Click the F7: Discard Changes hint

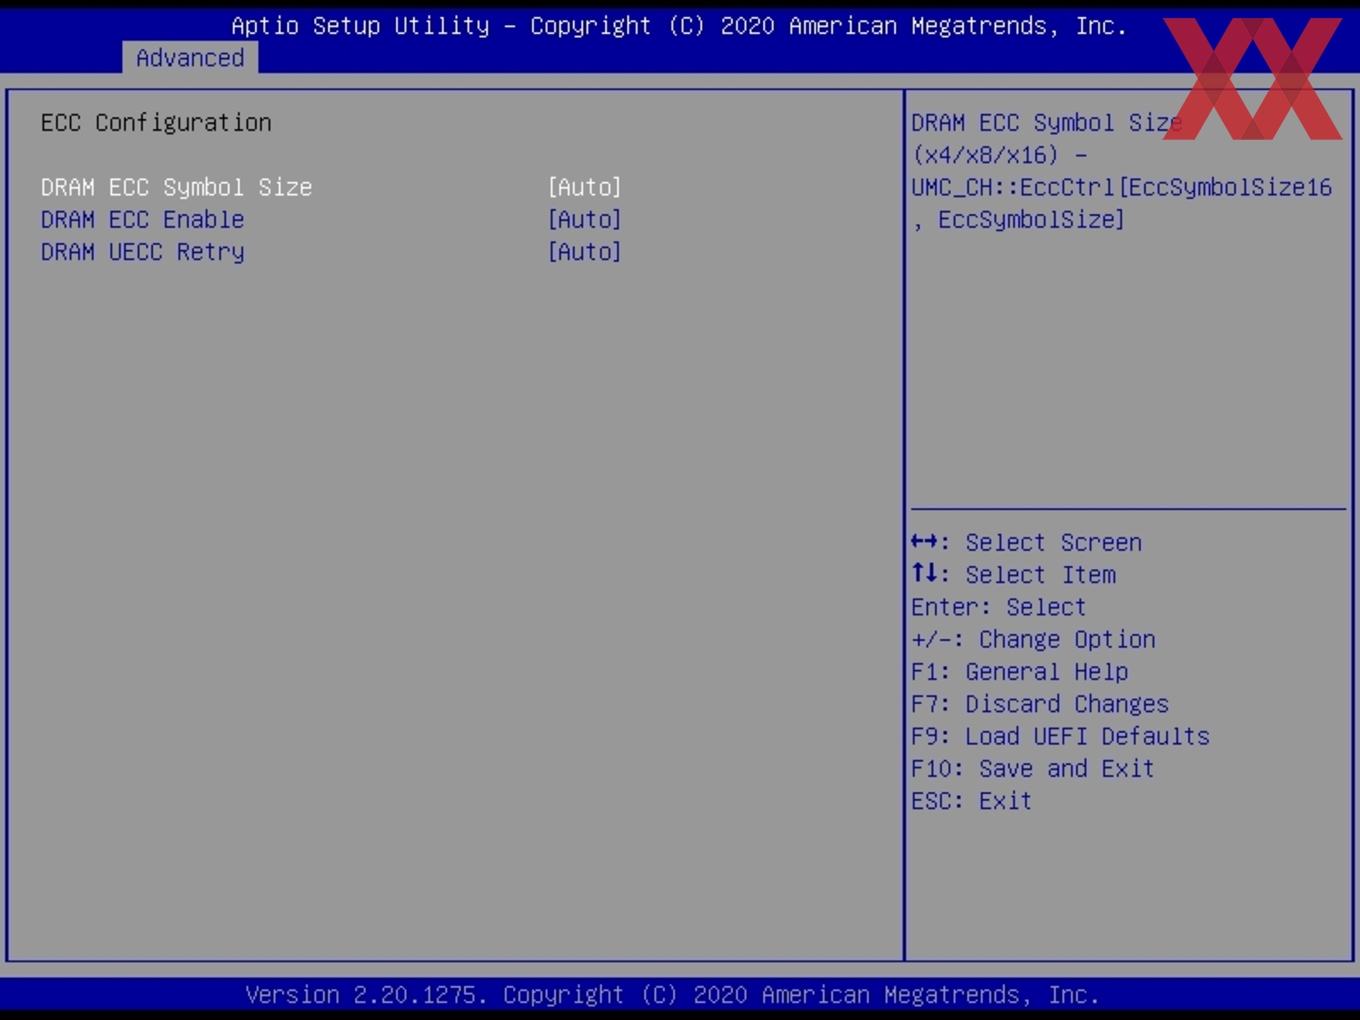(1040, 703)
